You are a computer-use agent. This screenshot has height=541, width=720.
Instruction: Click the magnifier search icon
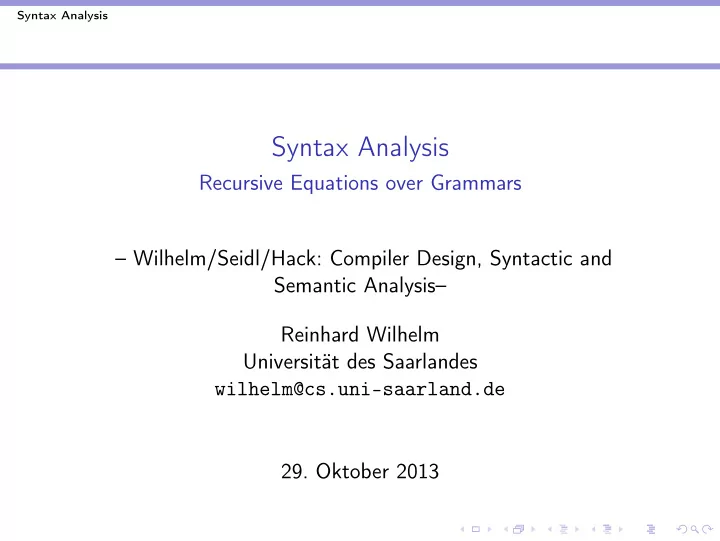(695, 529)
